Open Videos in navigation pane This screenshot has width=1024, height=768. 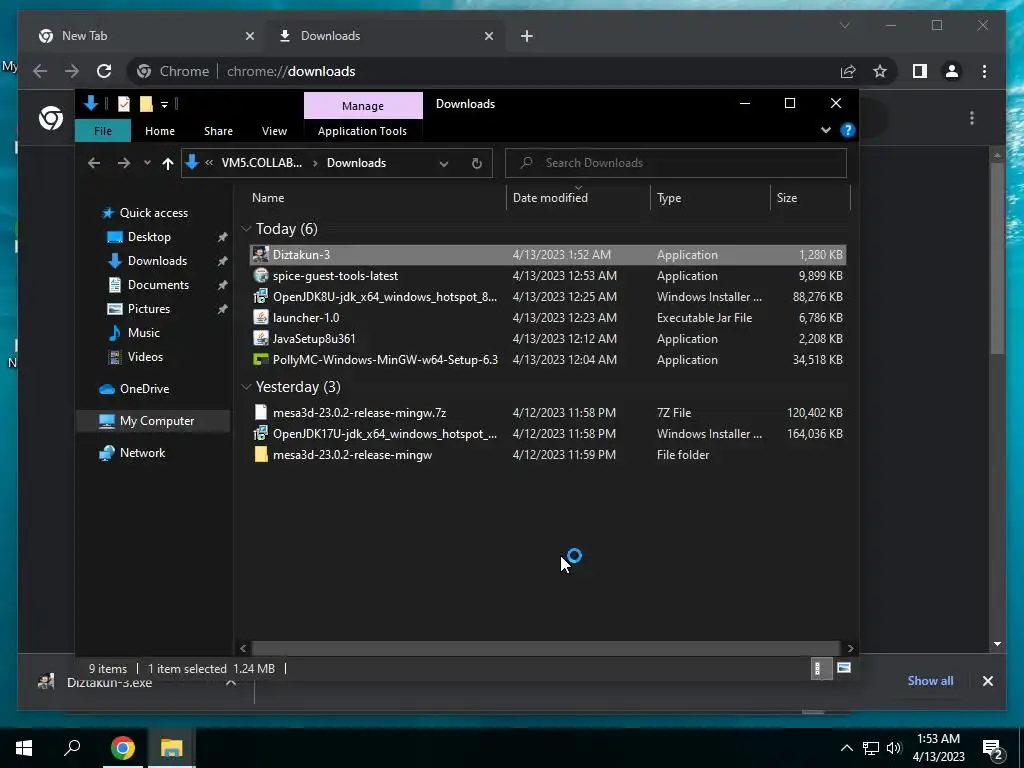tap(145, 357)
